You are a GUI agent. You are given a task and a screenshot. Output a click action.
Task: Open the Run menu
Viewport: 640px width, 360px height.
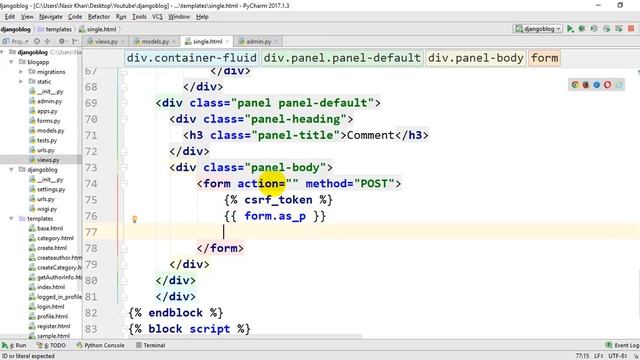(121, 17)
